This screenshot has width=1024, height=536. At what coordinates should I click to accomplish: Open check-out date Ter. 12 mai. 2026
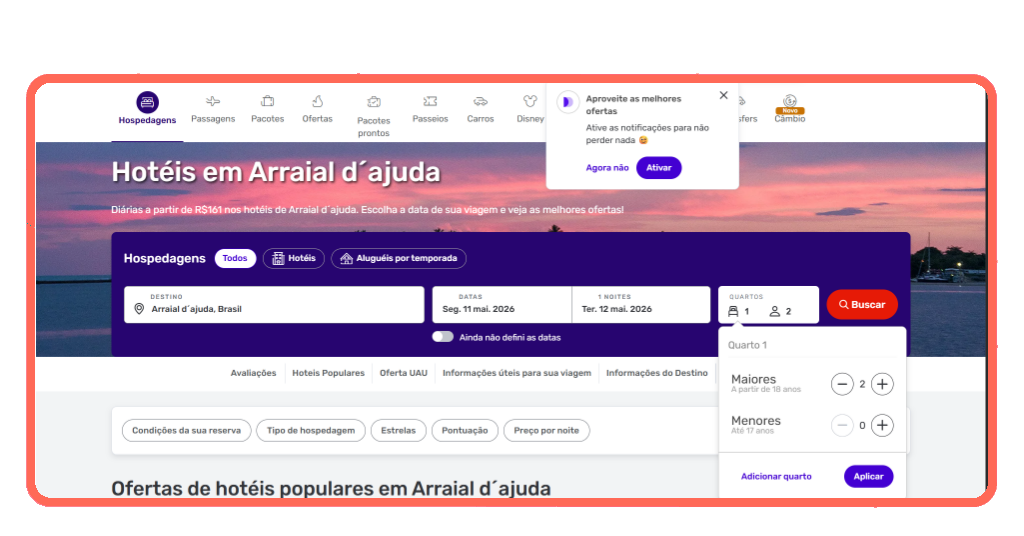[641, 305]
